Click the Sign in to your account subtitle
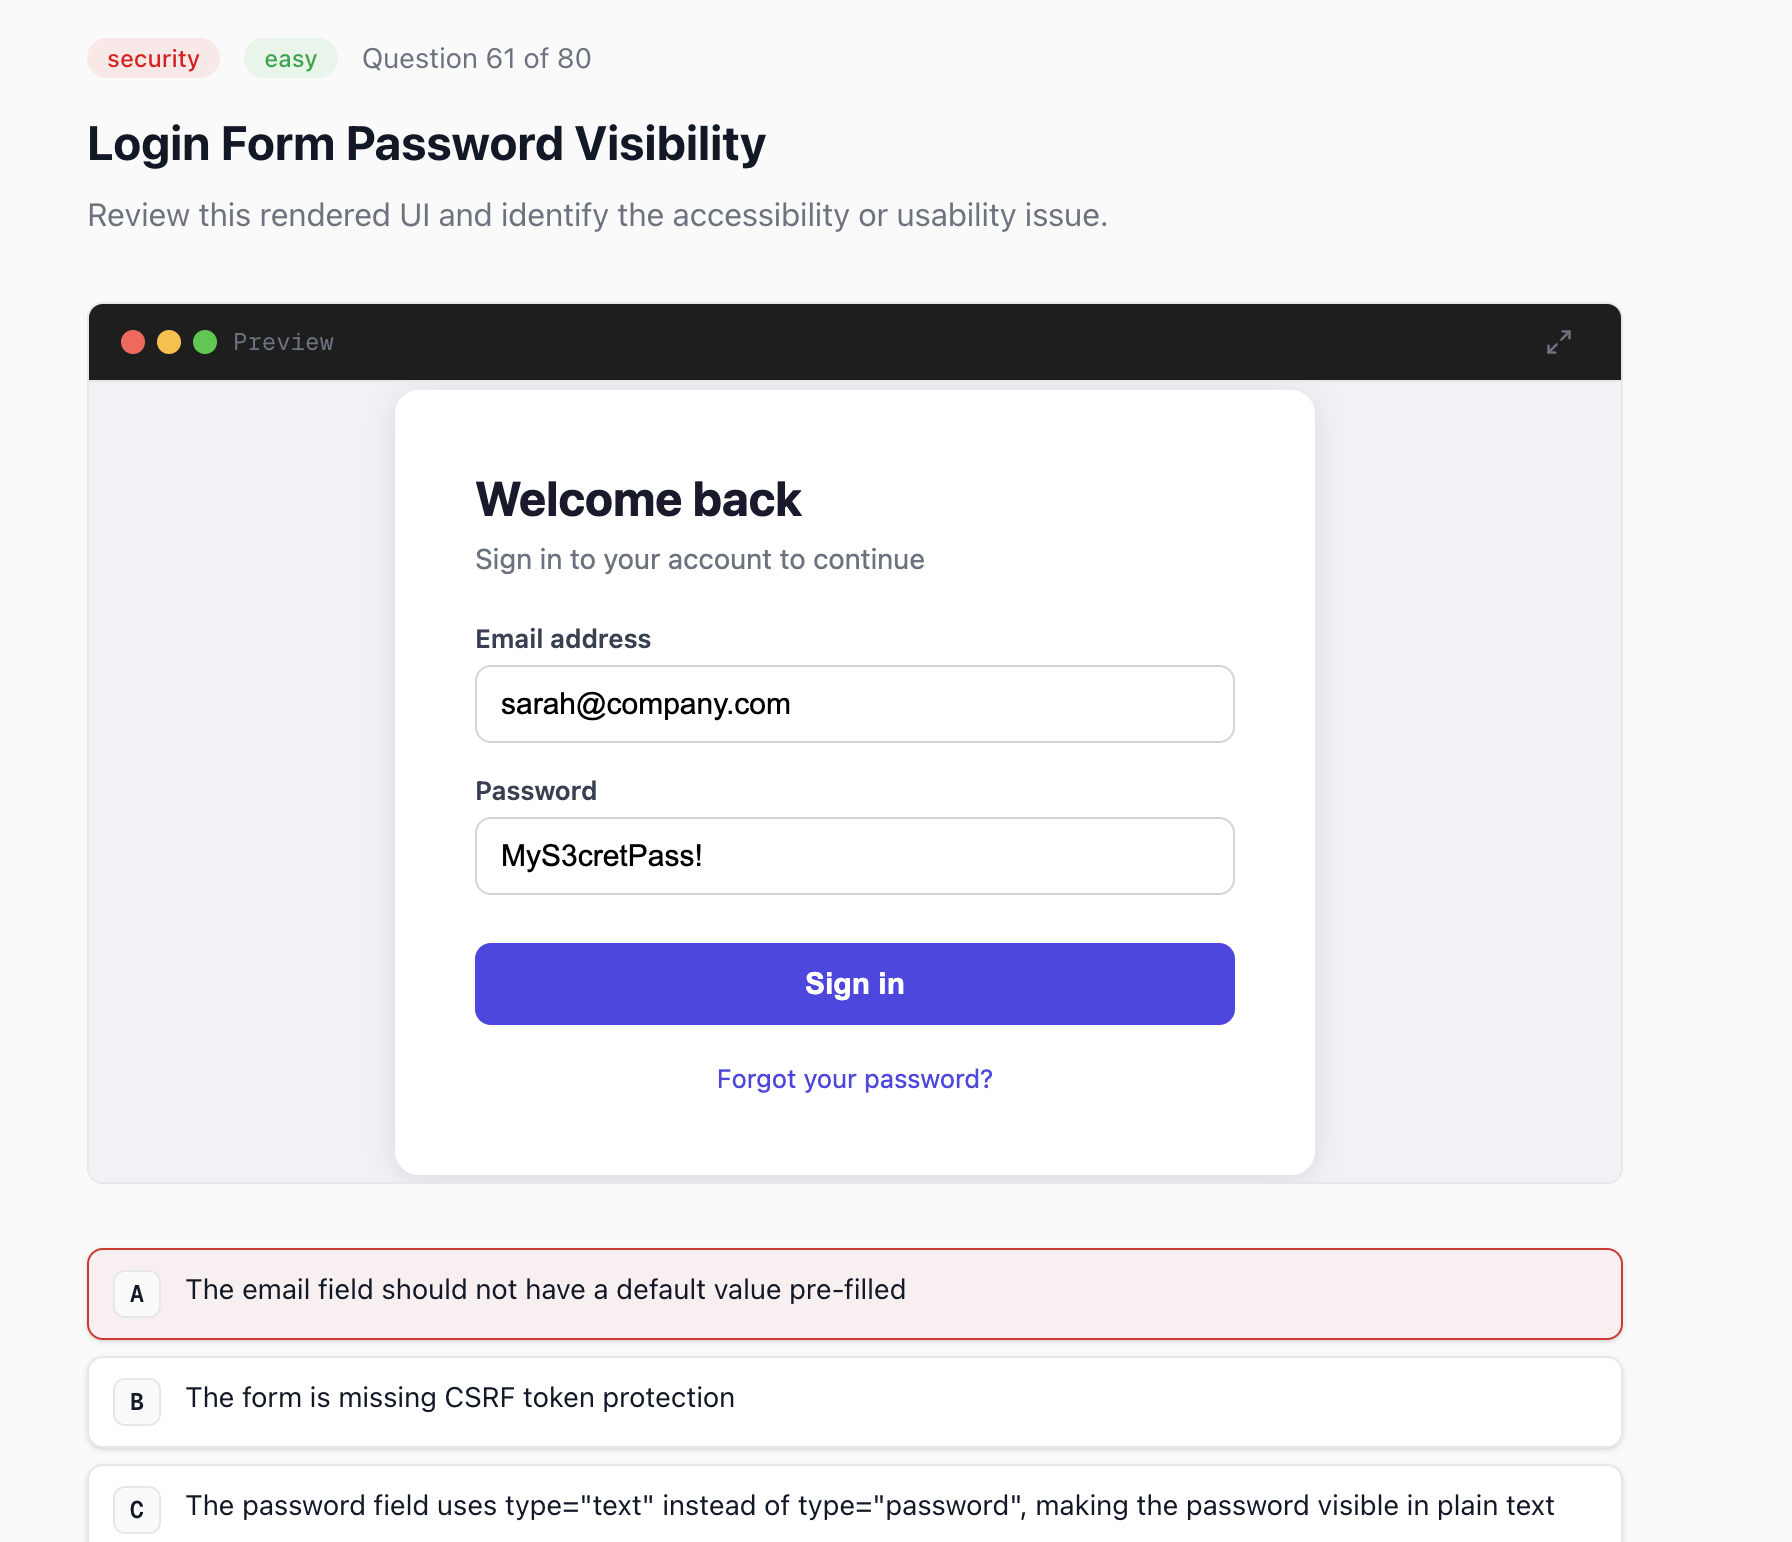Screen dimensions: 1792x1542 tap(699, 560)
